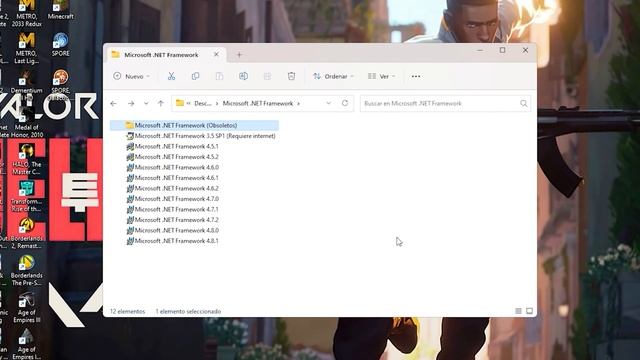
Task: Switch to large icons view in status bar
Action: [x=529, y=311]
